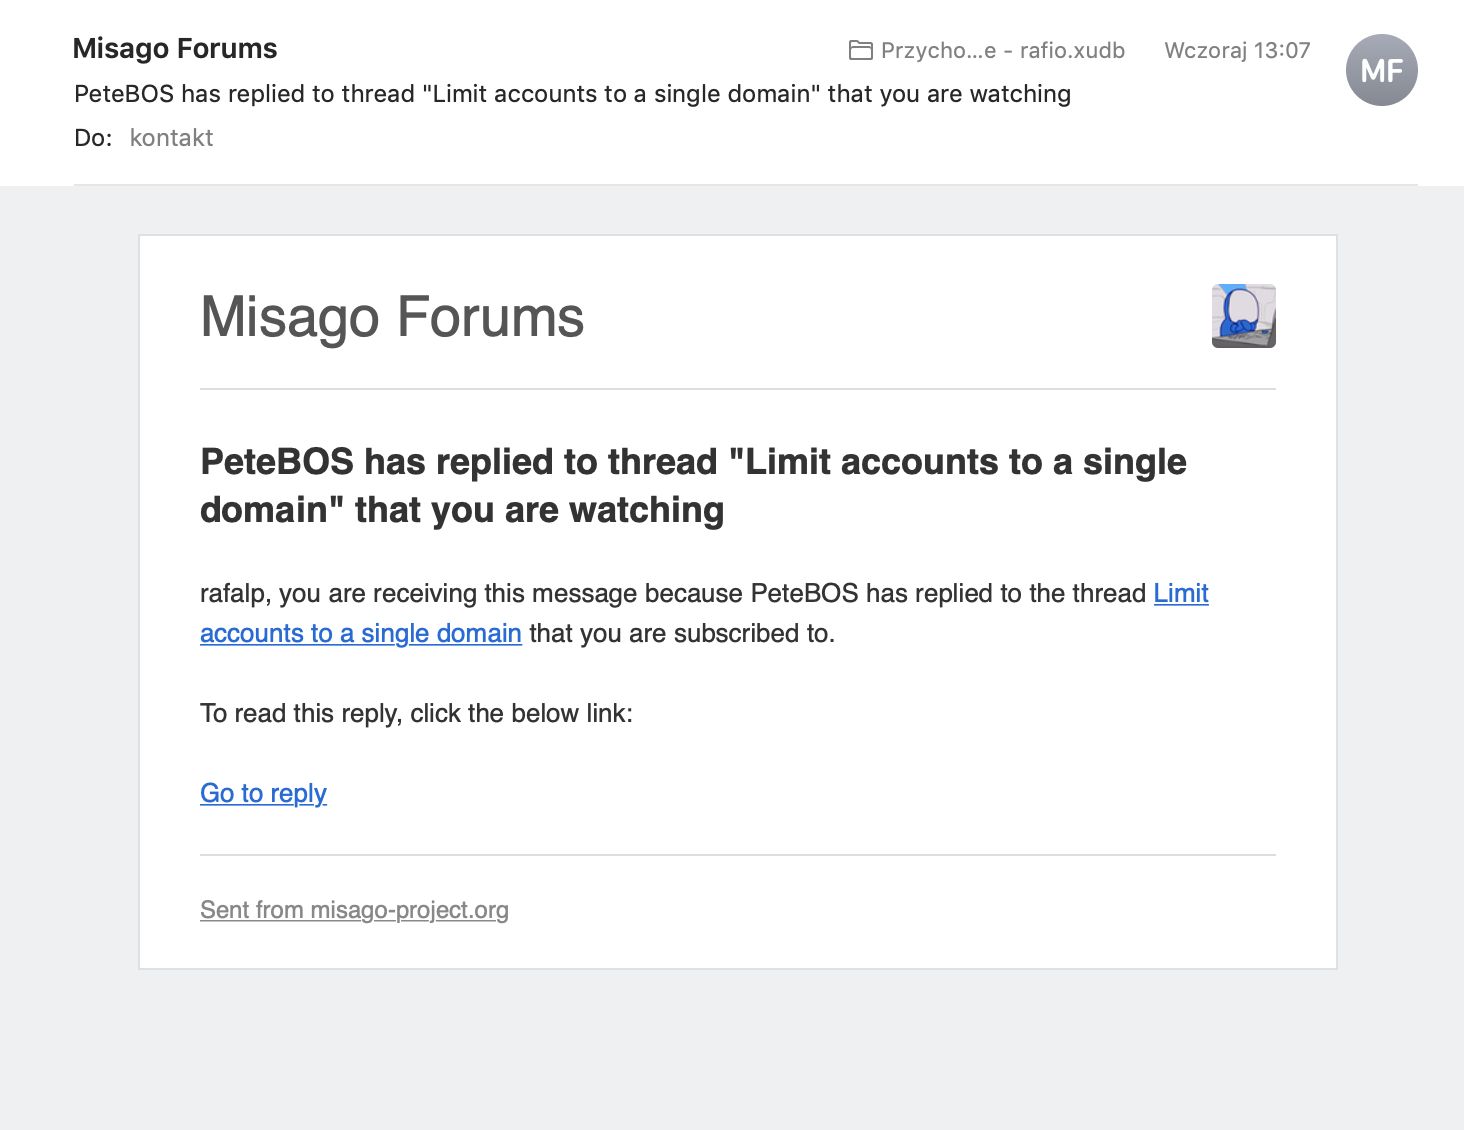The width and height of the screenshot is (1464, 1130).
Task: Open the "Limit" thread link word
Action: (x=1181, y=593)
